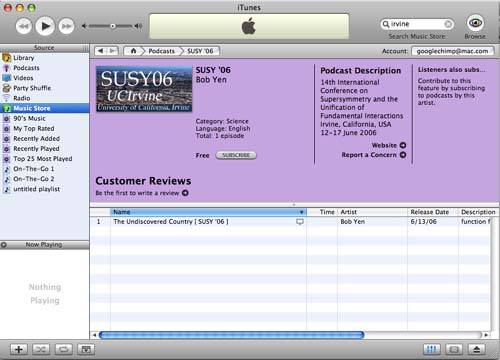Click the Report a Concern link
Viewport: 500px width, 360px height.
coord(374,155)
